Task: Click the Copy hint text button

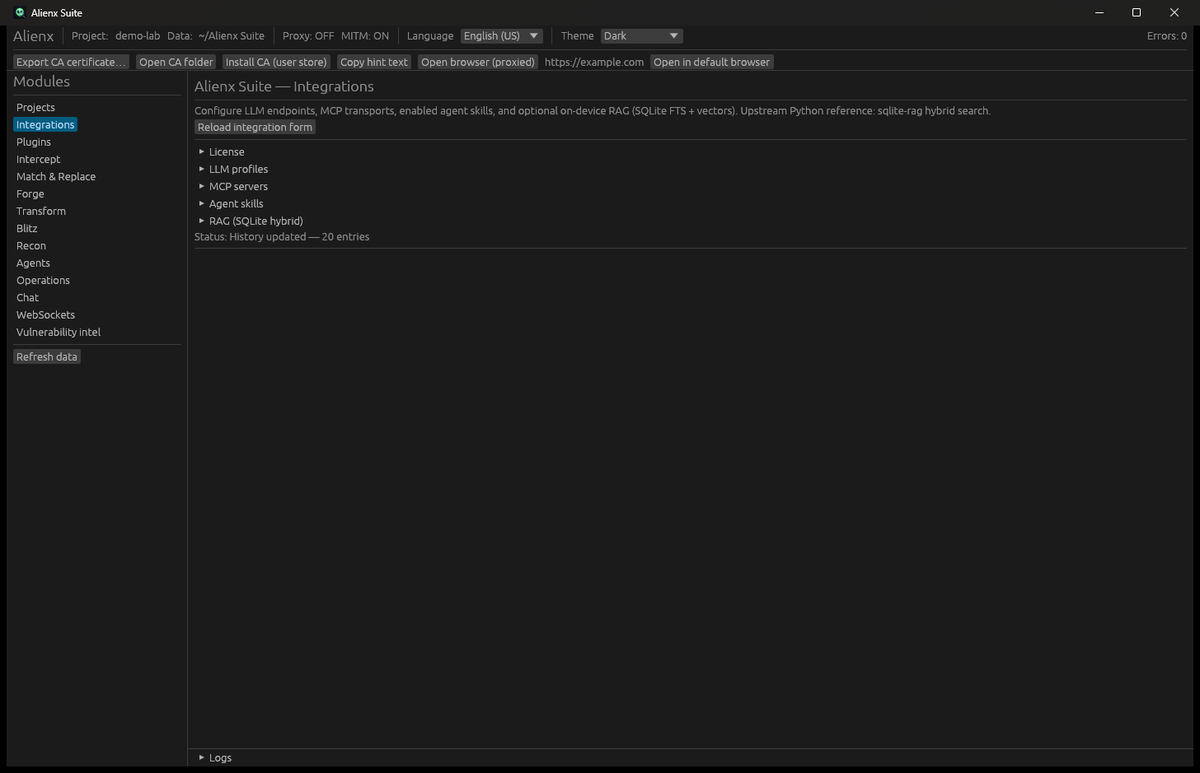Action: pyautogui.click(x=374, y=62)
